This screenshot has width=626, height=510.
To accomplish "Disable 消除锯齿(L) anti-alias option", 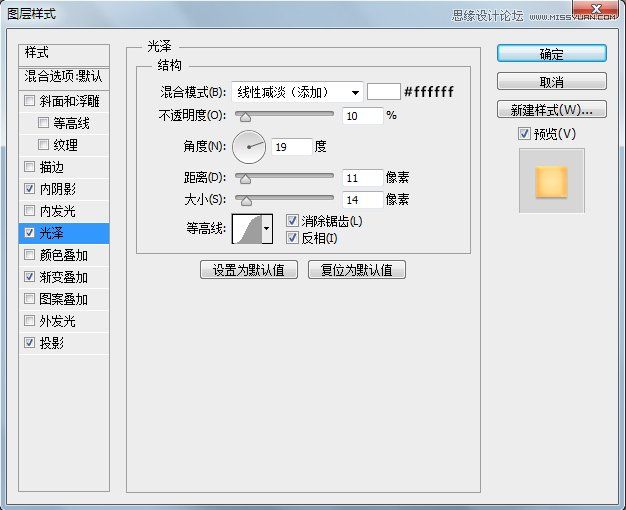I will click(x=292, y=220).
